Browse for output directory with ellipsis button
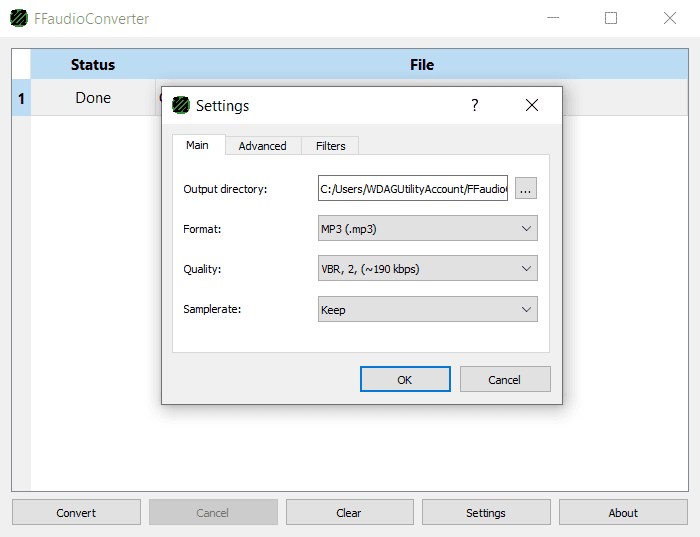 point(526,188)
